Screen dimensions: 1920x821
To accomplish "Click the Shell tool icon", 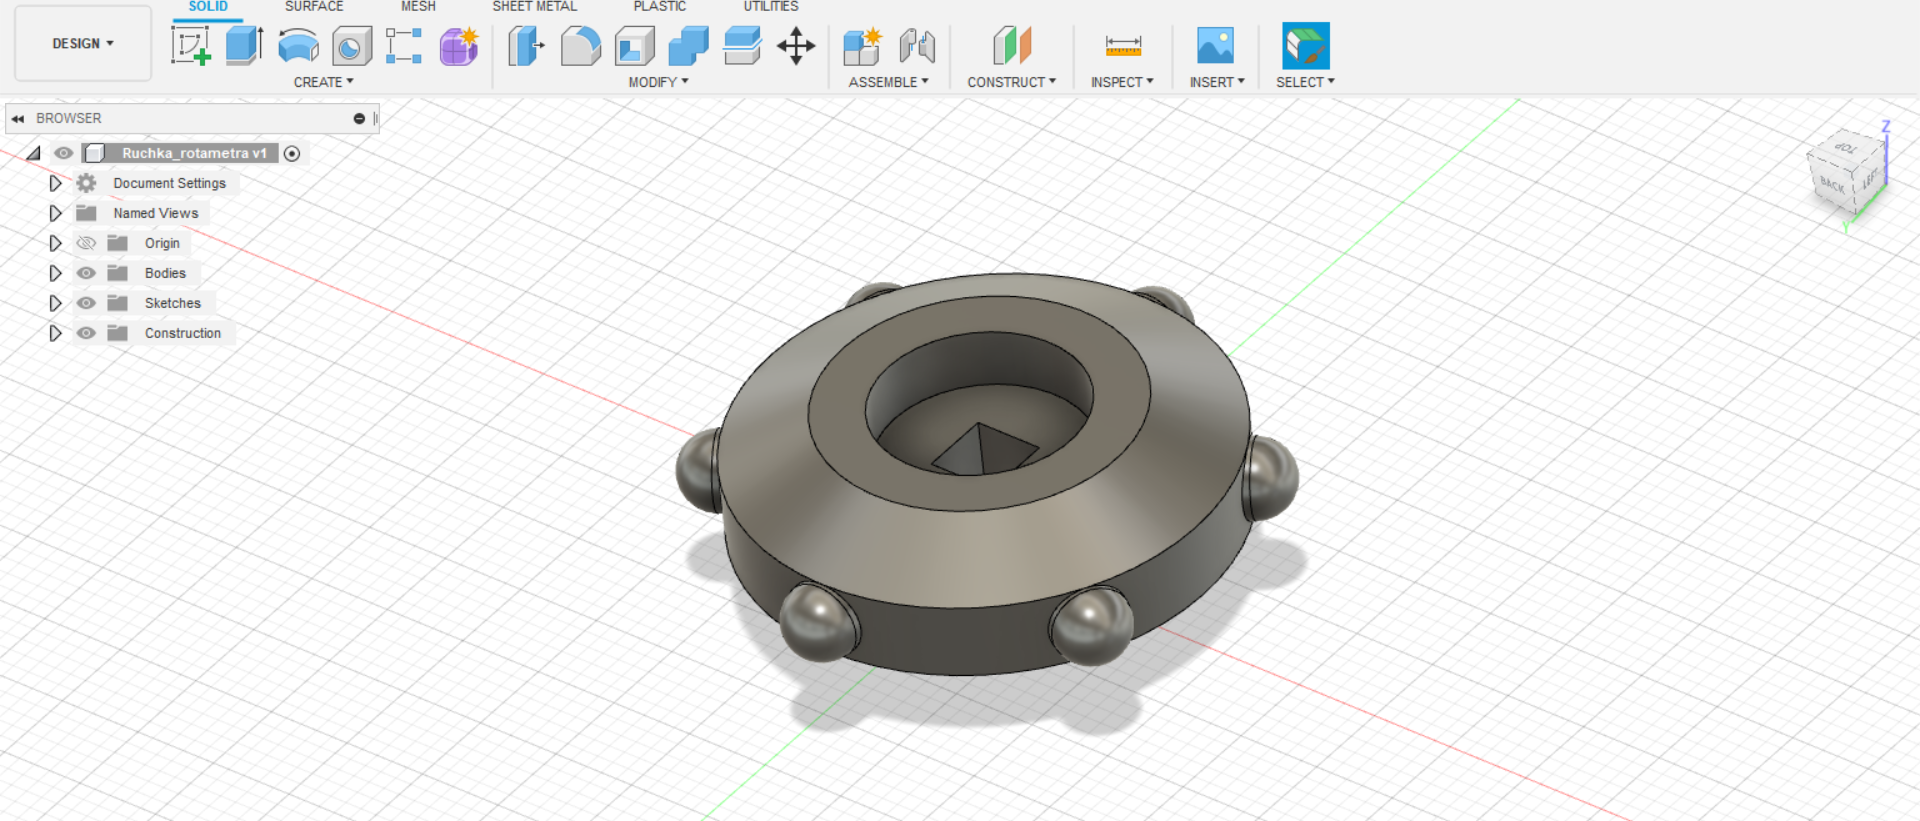I will (634, 46).
